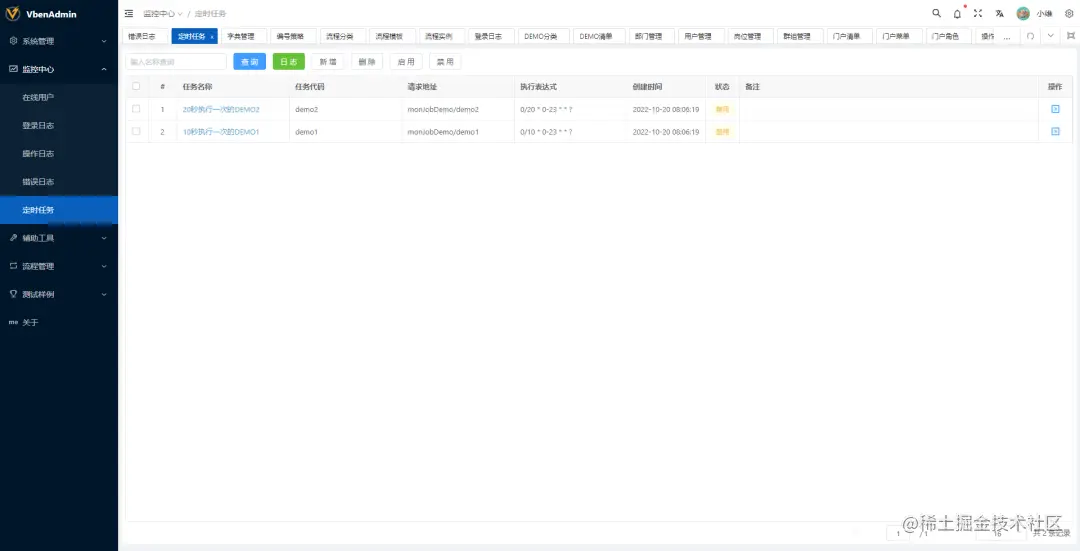Tick the select-all checkbox in table header
Screen dimensions: 1080x551
point(136,86)
